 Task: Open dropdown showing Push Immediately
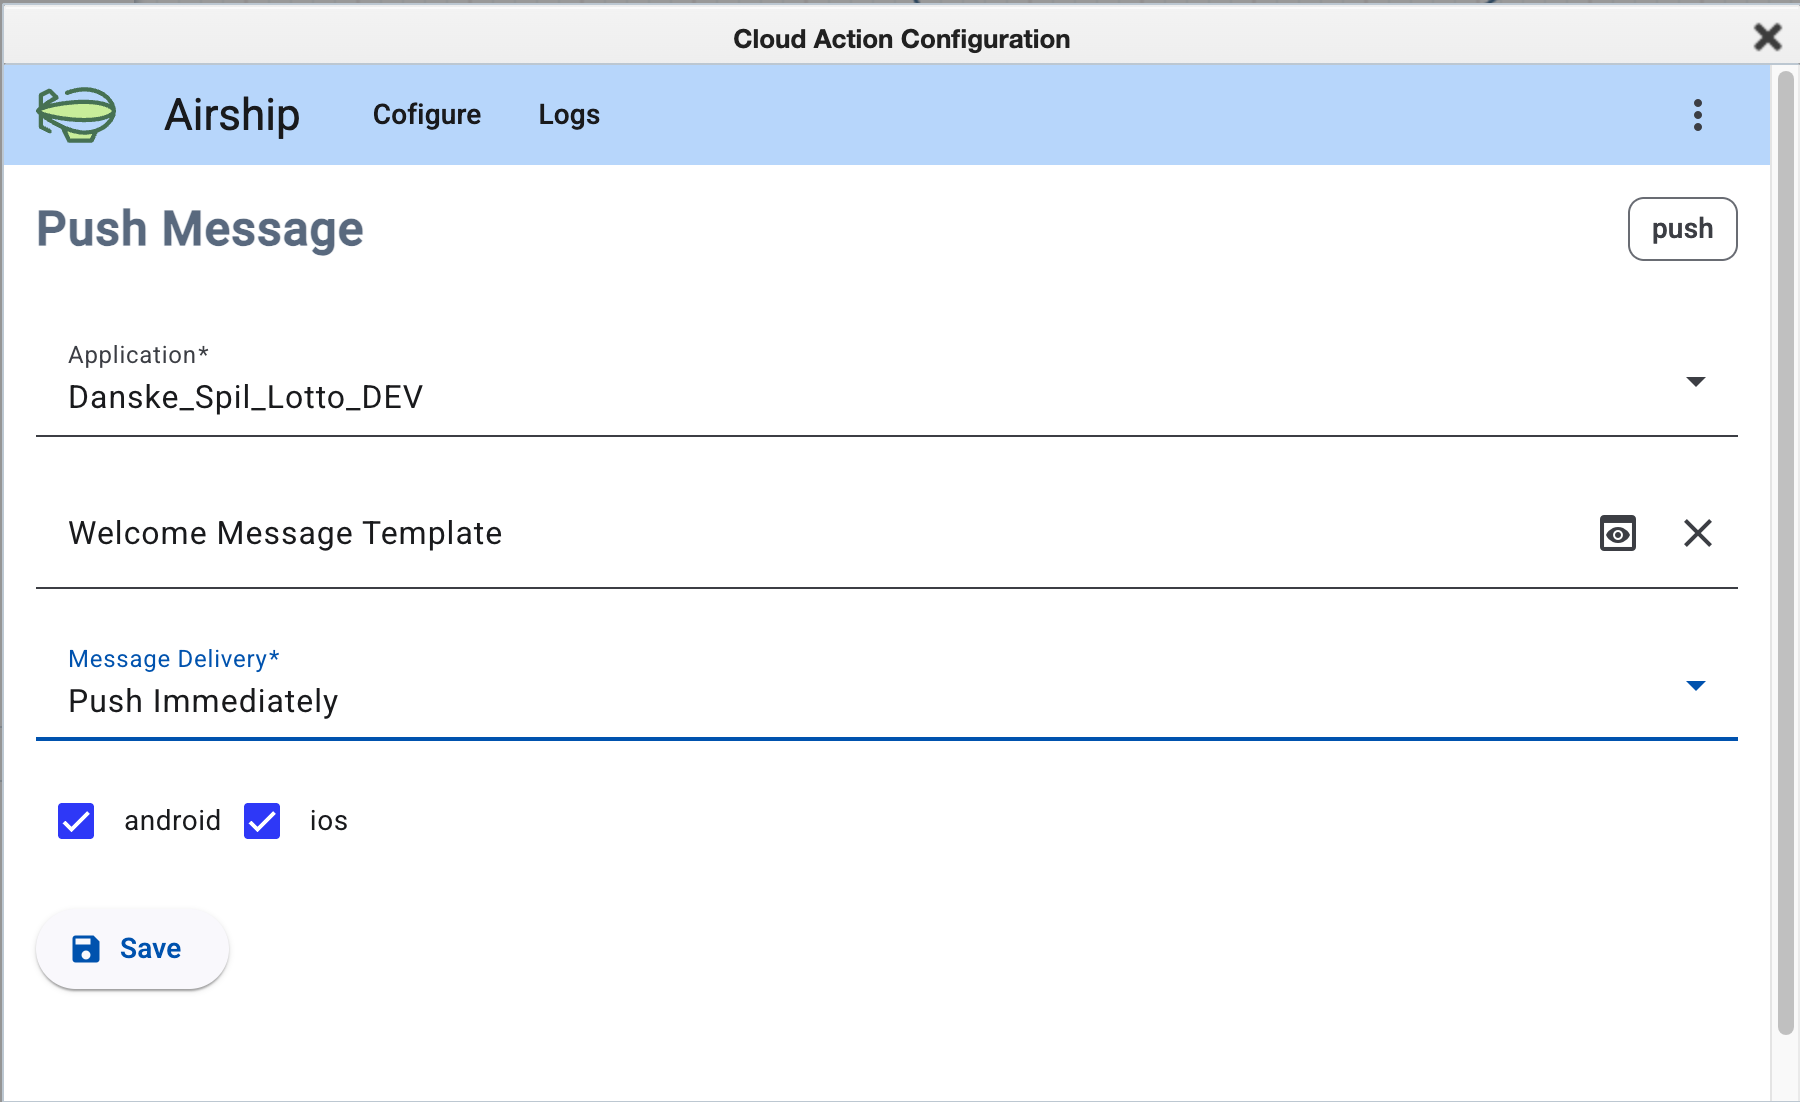click(x=1695, y=686)
